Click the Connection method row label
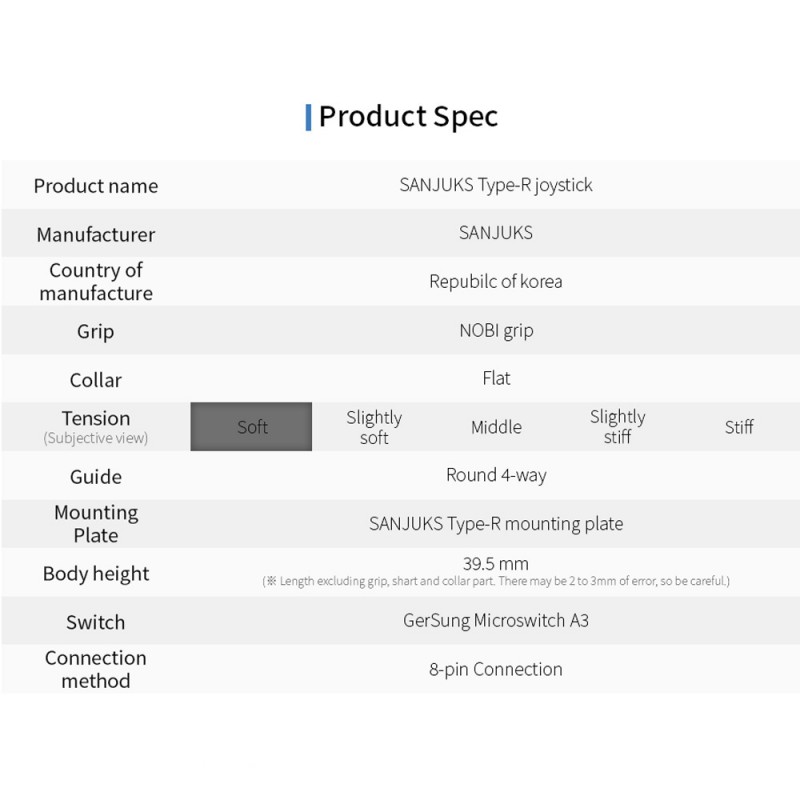This screenshot has height=800, width=800. click(96, 669)
